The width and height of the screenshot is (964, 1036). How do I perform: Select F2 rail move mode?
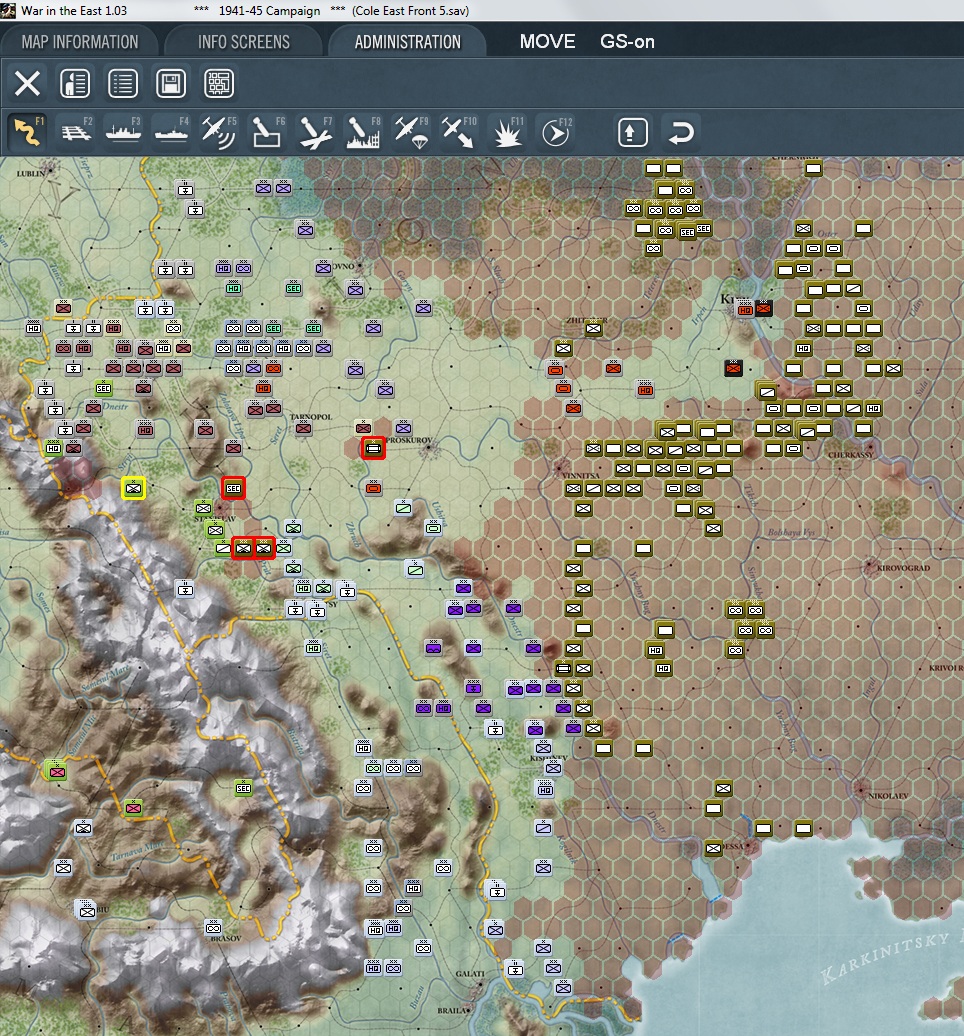[75, 131]
